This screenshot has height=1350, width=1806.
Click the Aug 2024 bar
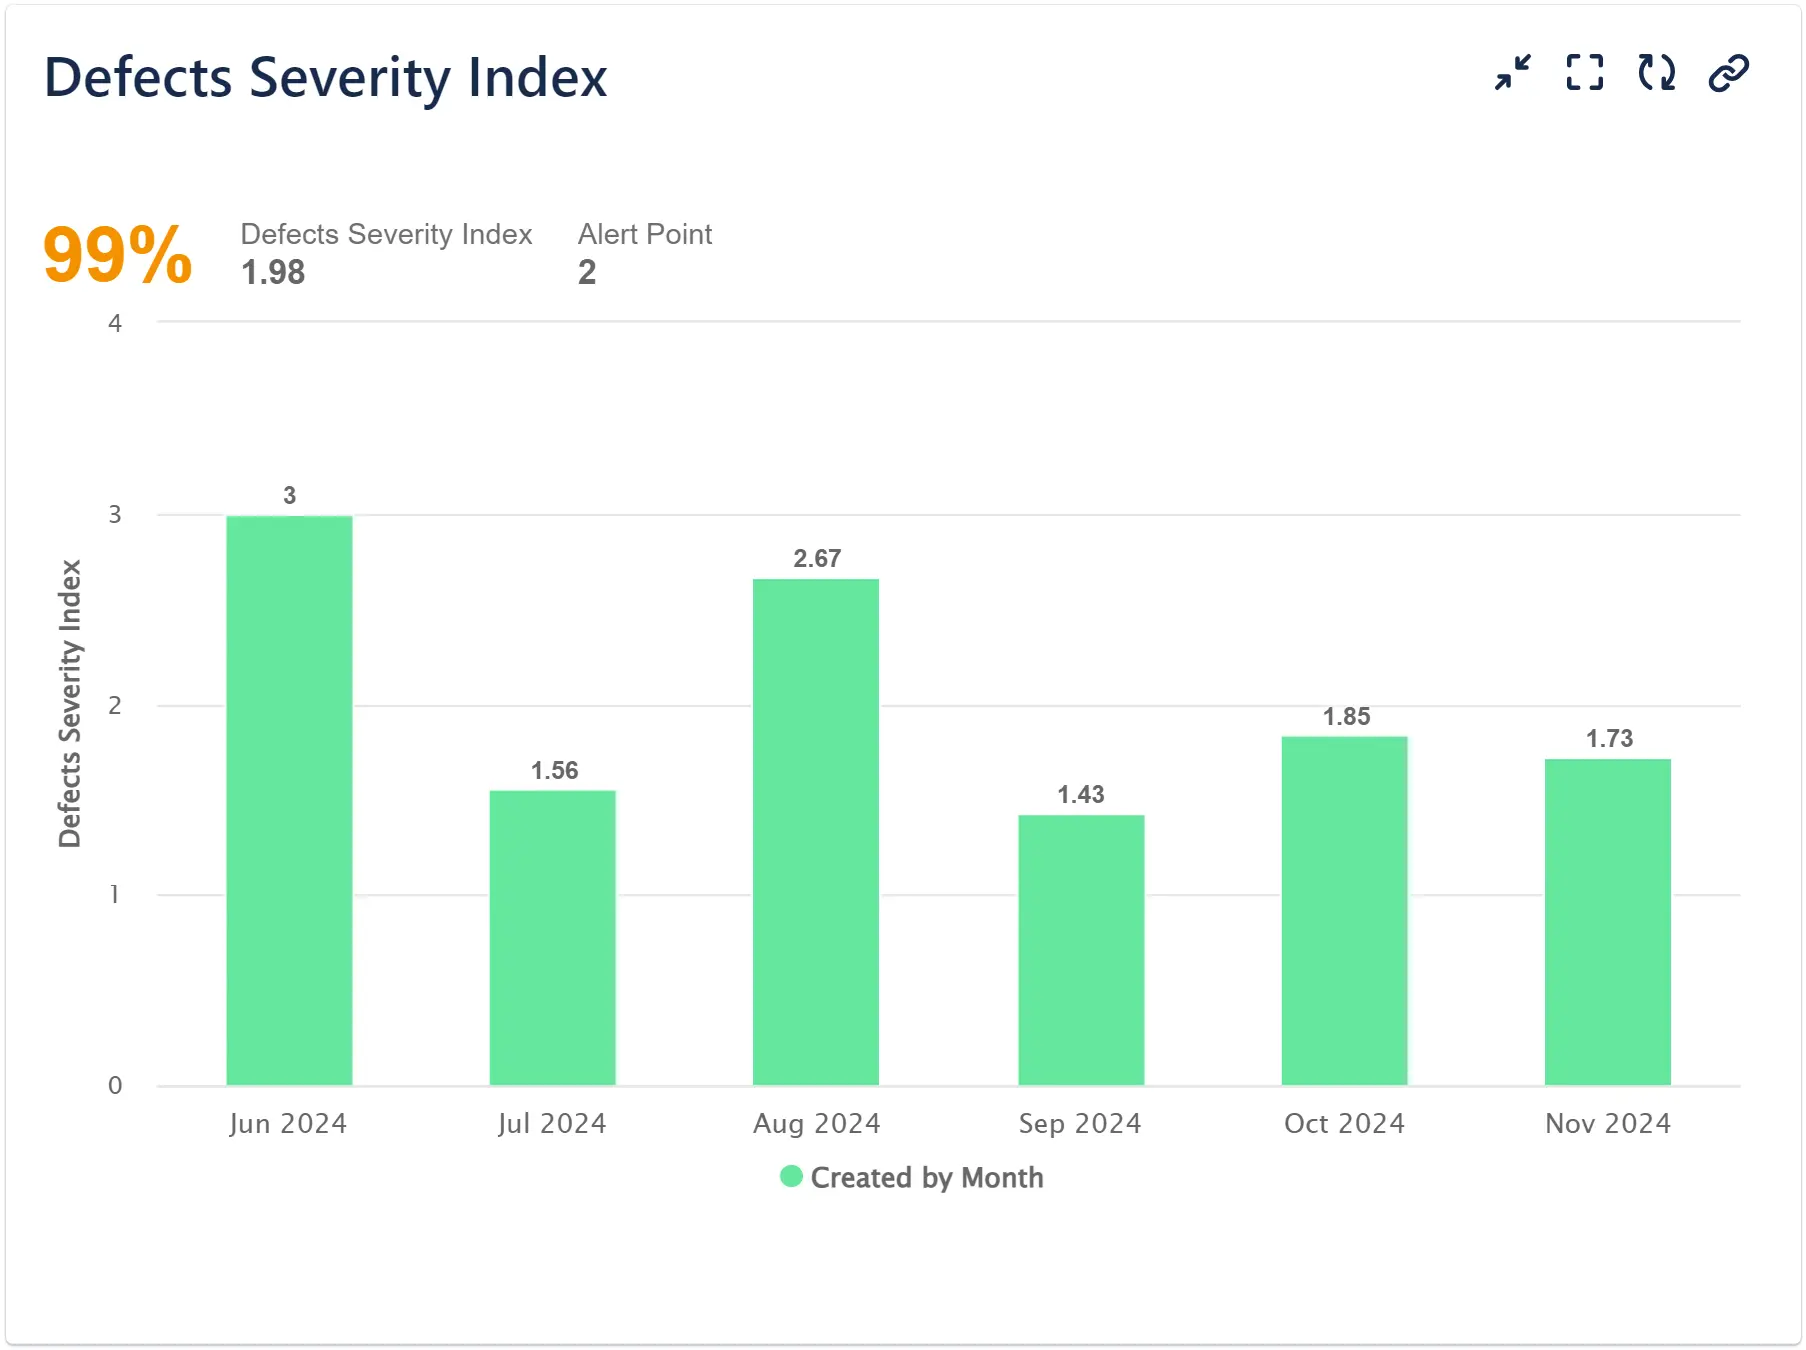[x=815, y=831]
